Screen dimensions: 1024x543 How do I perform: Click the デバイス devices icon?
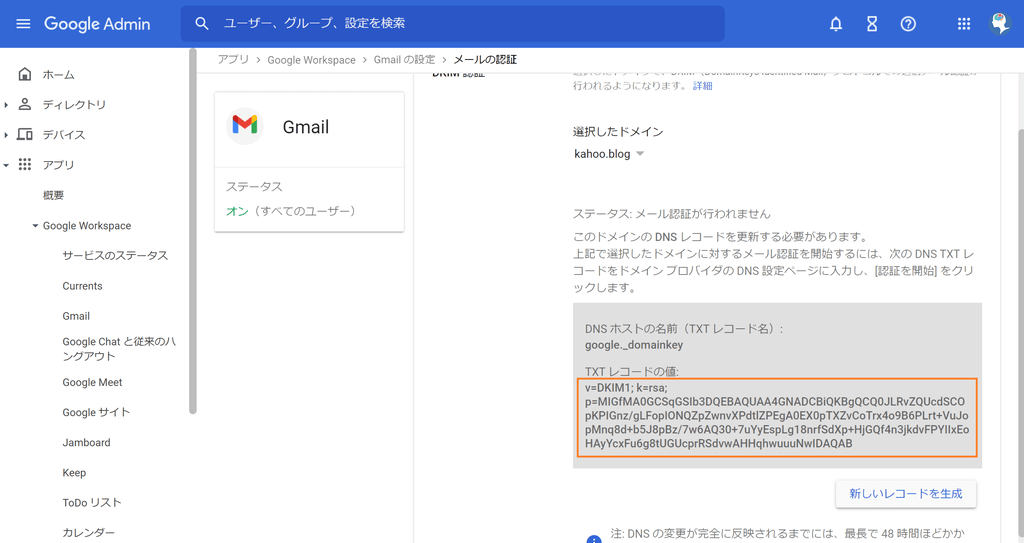[25, 134]
